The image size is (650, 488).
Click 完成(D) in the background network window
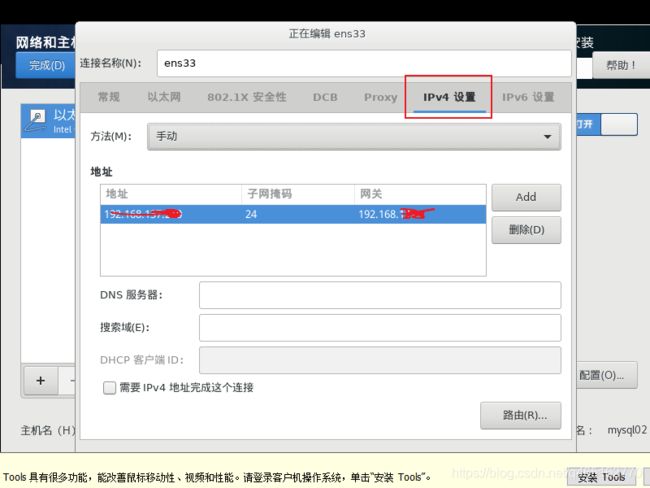[46, 65]
